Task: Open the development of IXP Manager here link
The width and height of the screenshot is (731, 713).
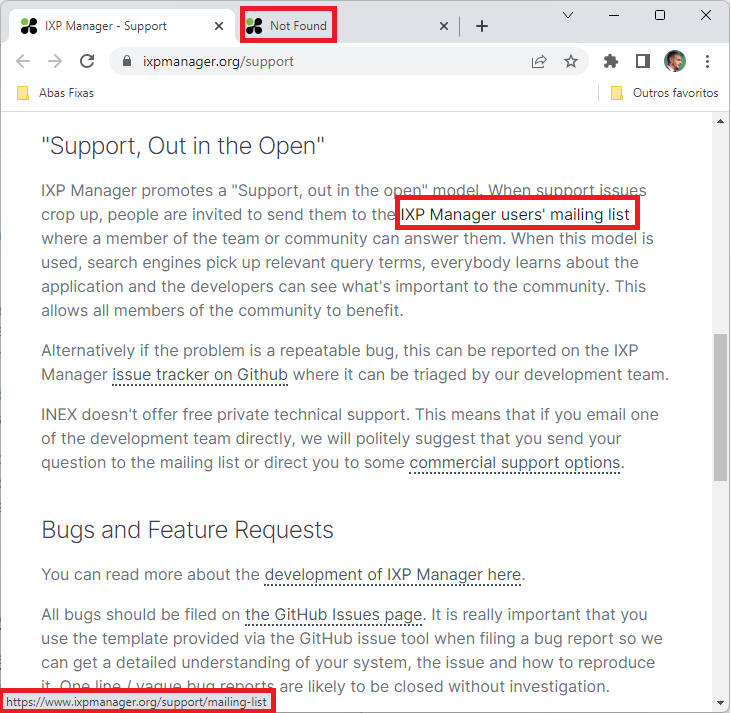Action: (x=393, y=575)
